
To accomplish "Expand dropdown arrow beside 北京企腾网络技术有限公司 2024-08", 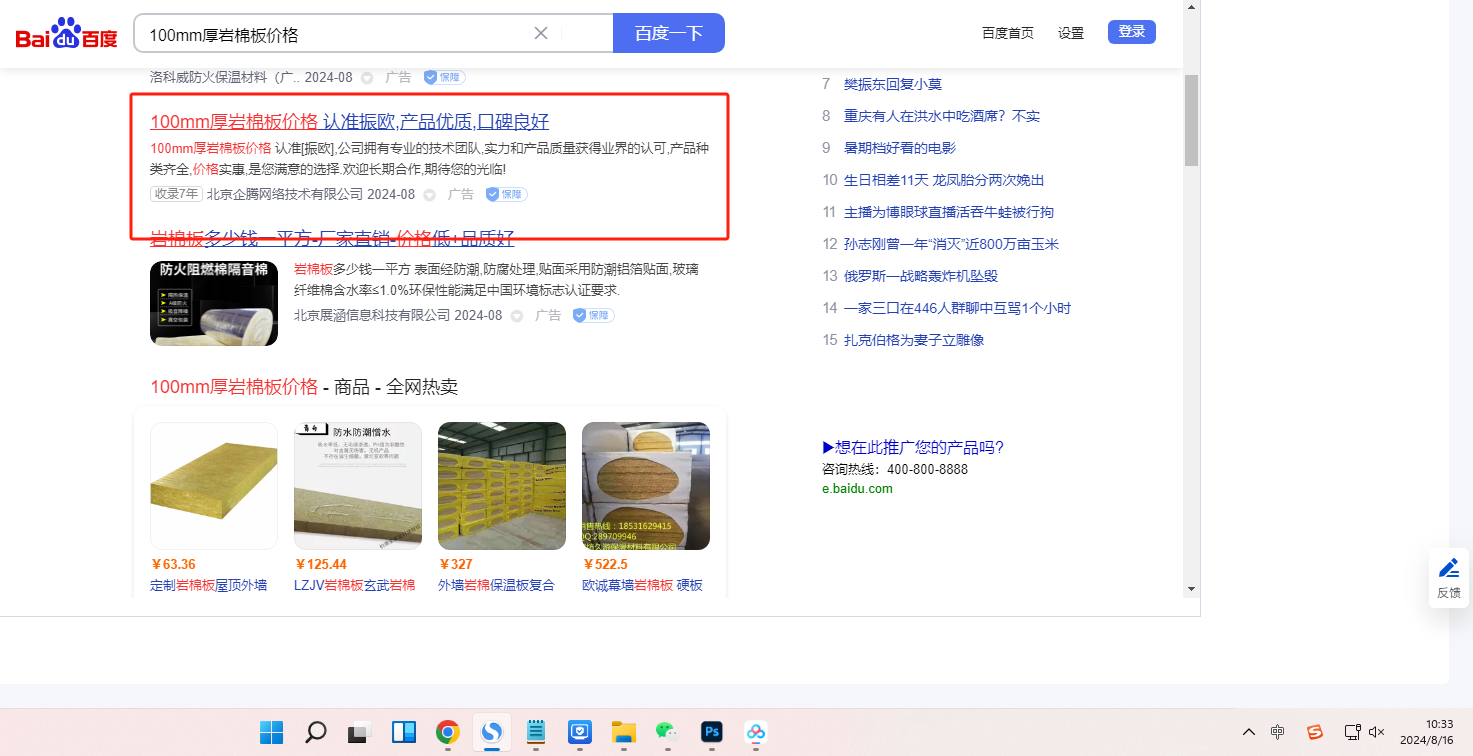I will (429, 195).
